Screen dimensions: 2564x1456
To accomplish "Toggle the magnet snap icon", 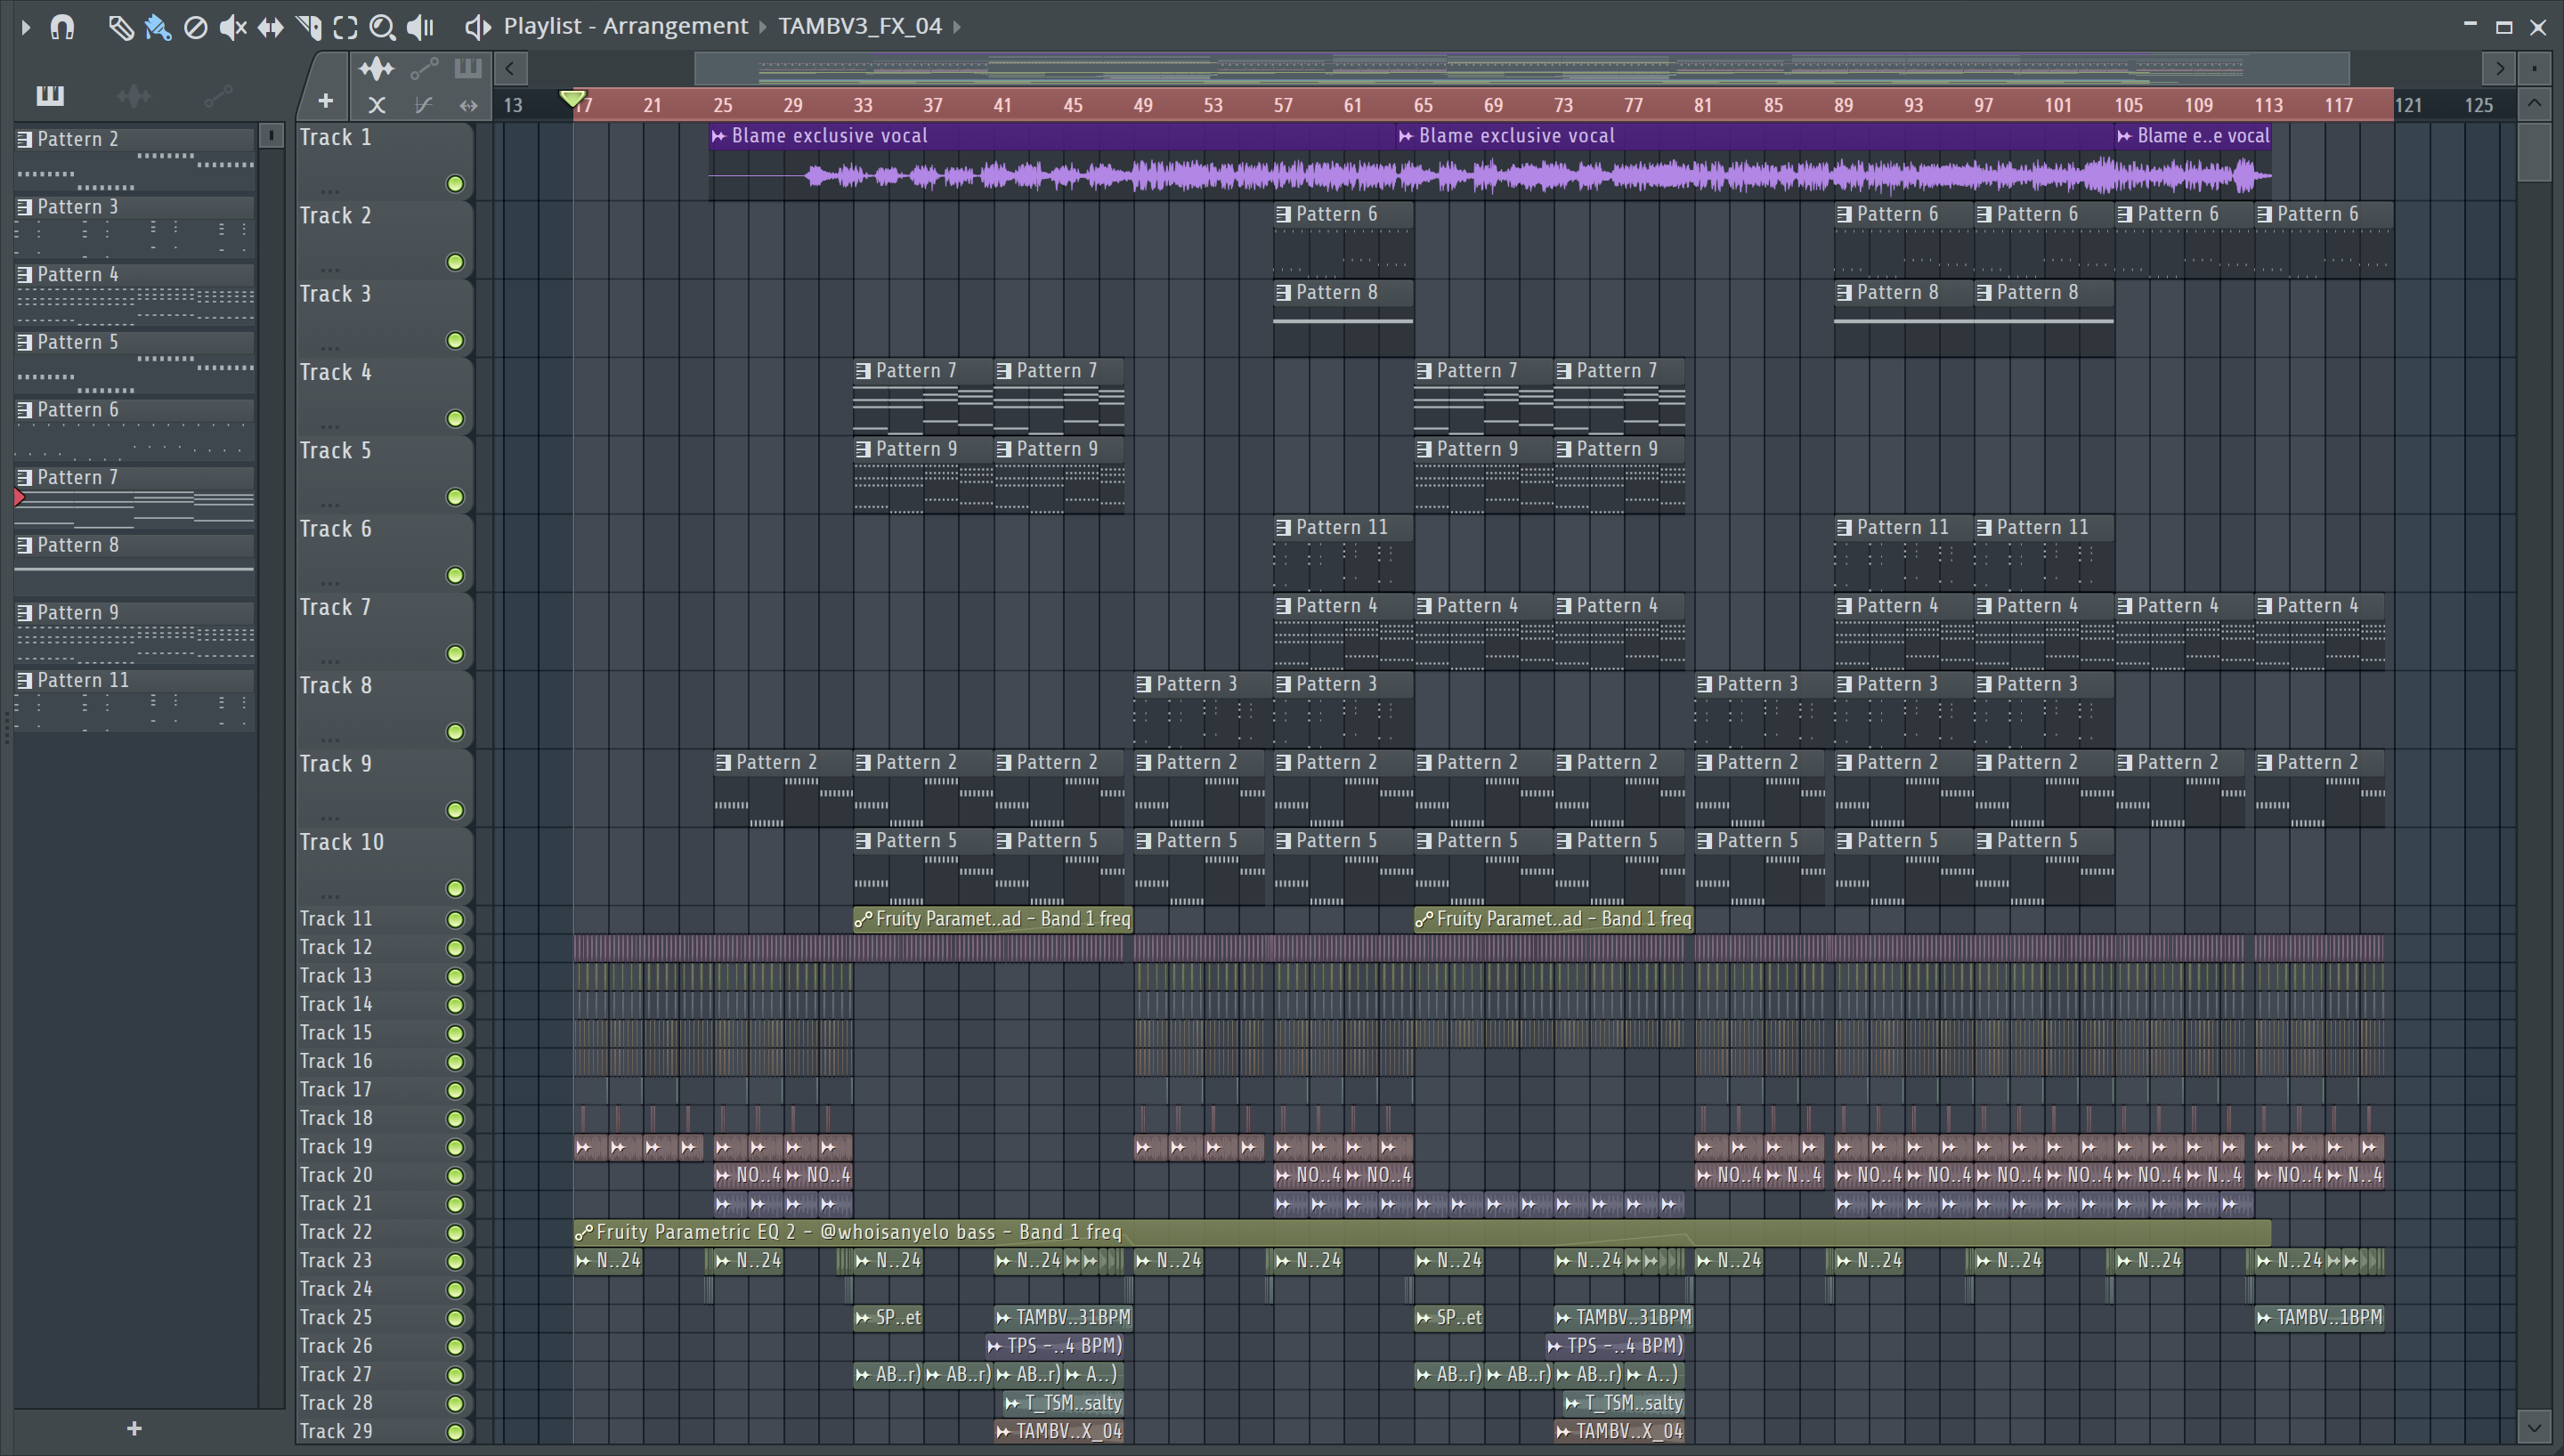I will pos(62,27).
